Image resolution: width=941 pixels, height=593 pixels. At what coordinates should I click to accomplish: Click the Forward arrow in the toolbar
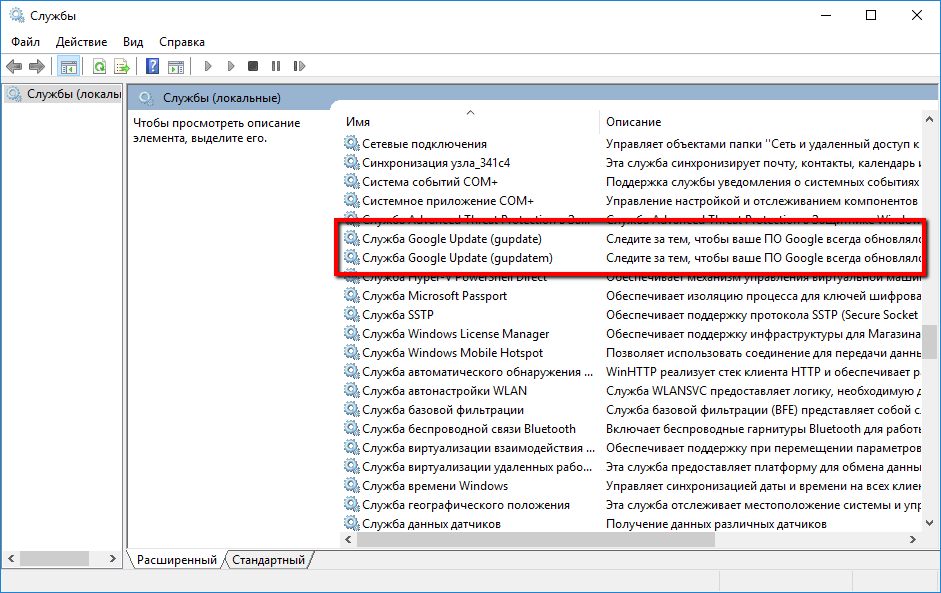click(37, 66)
